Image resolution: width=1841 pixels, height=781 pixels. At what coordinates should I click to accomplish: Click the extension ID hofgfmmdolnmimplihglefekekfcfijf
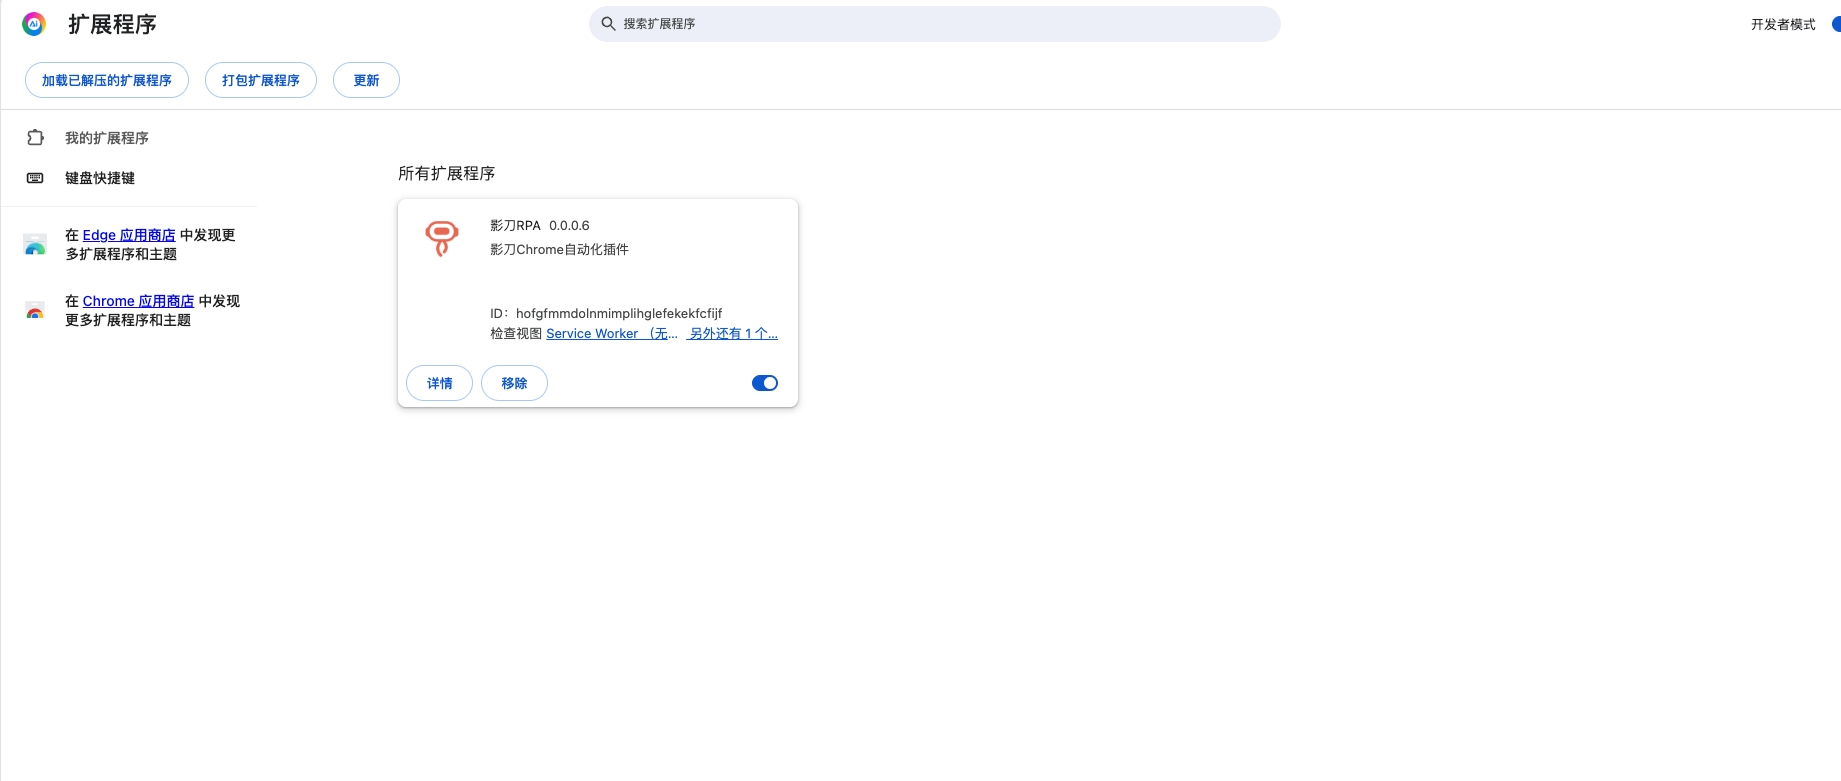click(x=619, y=313)
